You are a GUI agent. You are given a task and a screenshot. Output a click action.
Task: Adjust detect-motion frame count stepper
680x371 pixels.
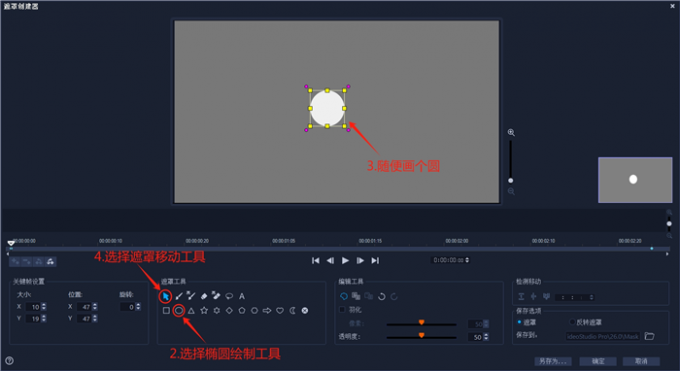point(591,297)
